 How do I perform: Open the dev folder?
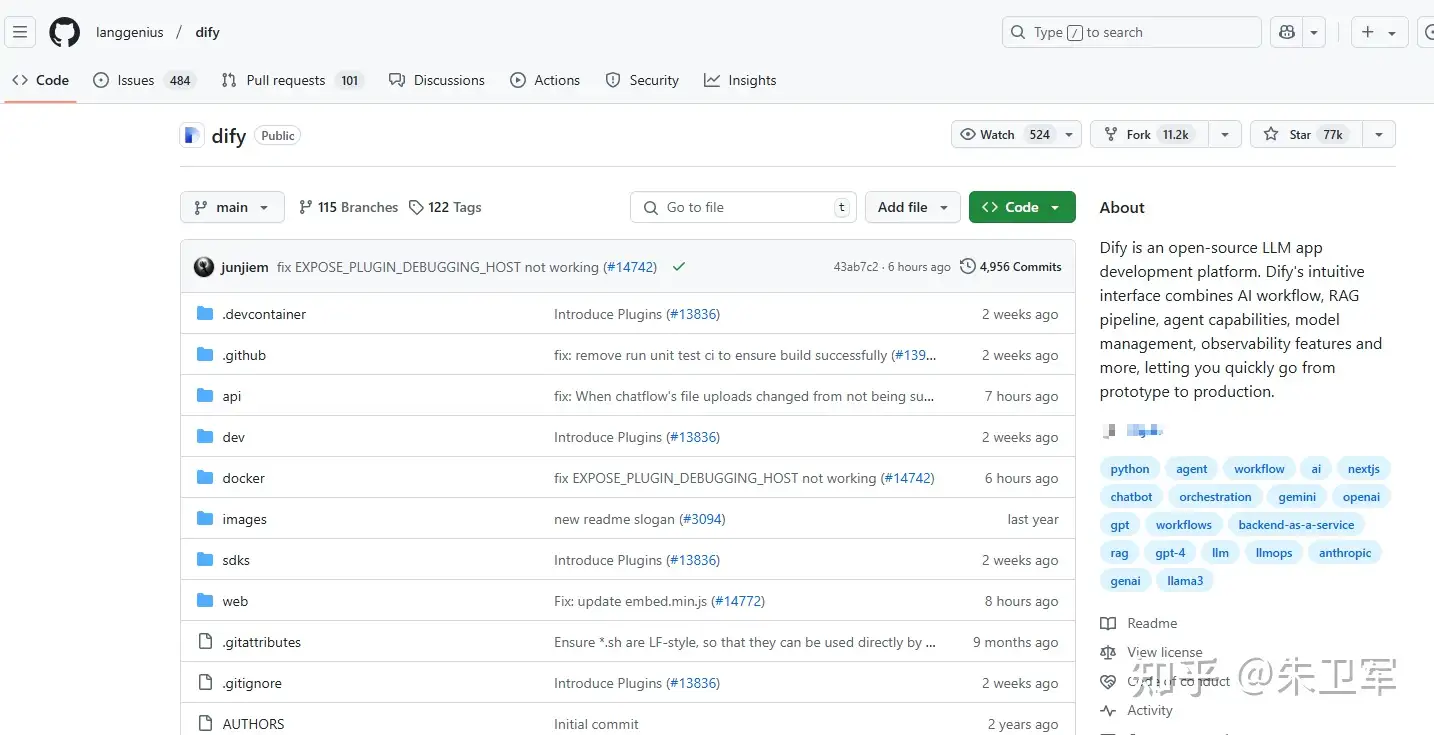(233, 437)
